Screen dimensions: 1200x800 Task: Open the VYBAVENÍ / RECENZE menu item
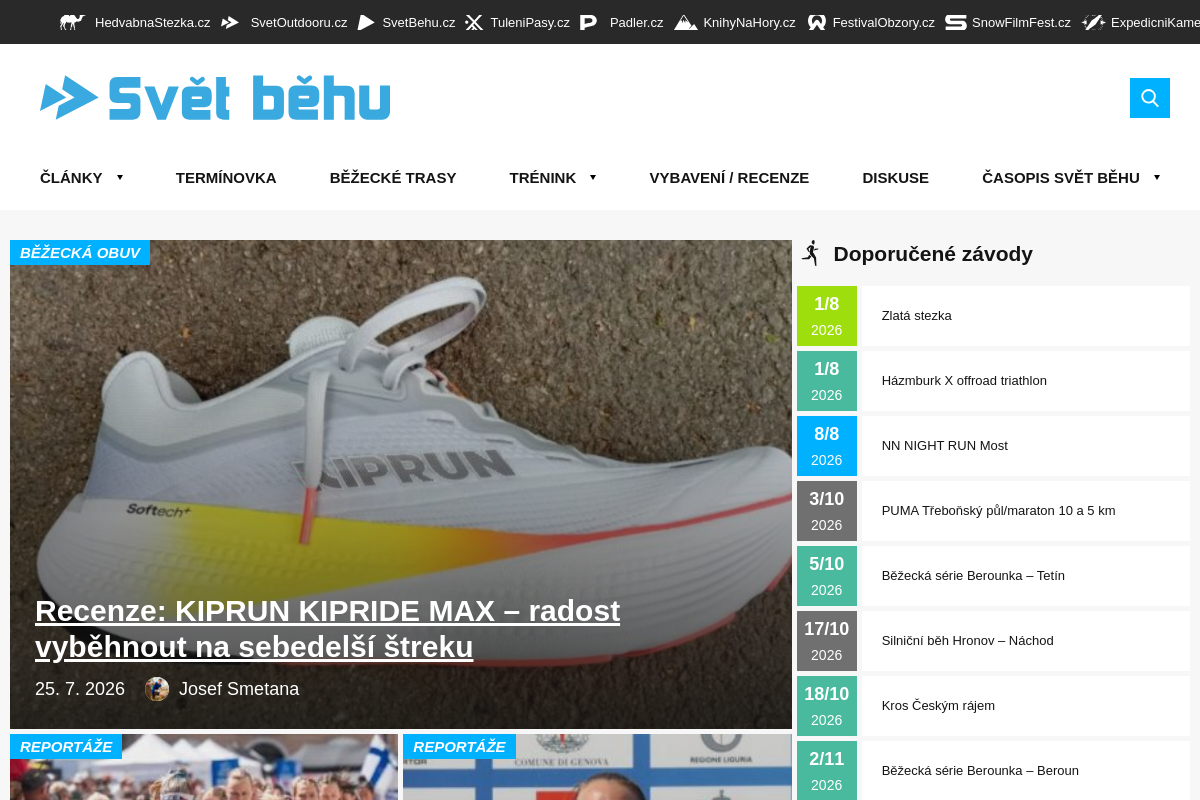[729, 177]
